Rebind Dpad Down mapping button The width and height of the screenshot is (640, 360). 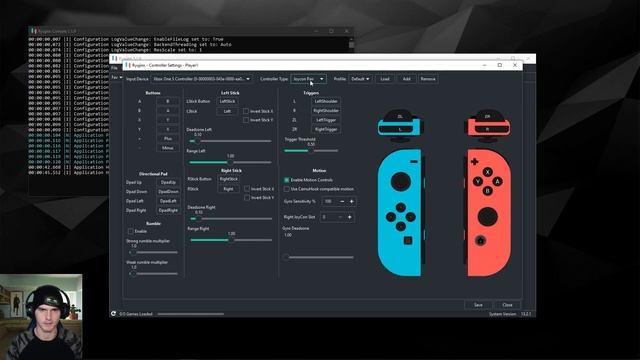tap(168, 191)
